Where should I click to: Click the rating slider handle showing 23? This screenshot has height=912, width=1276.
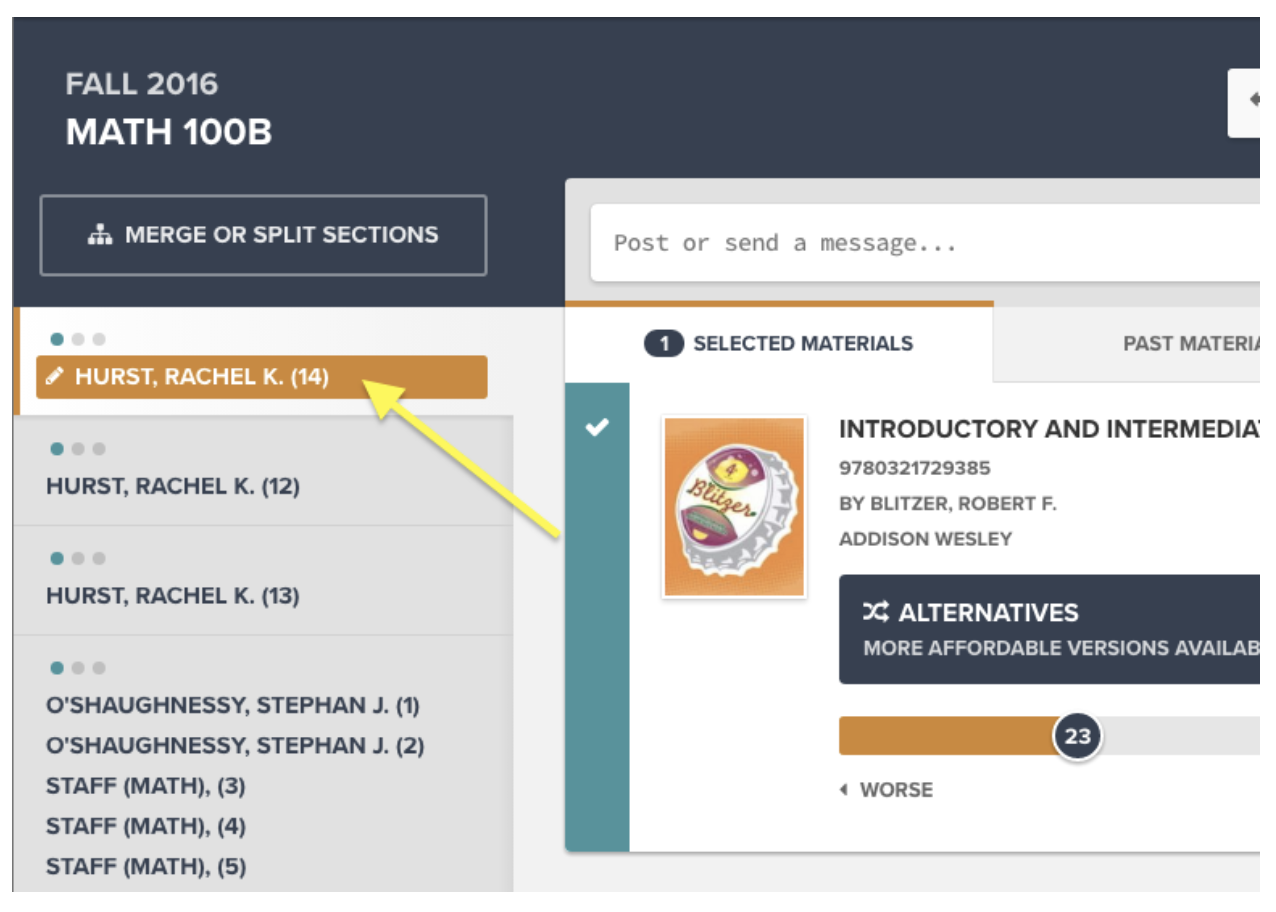point(1077,737)
